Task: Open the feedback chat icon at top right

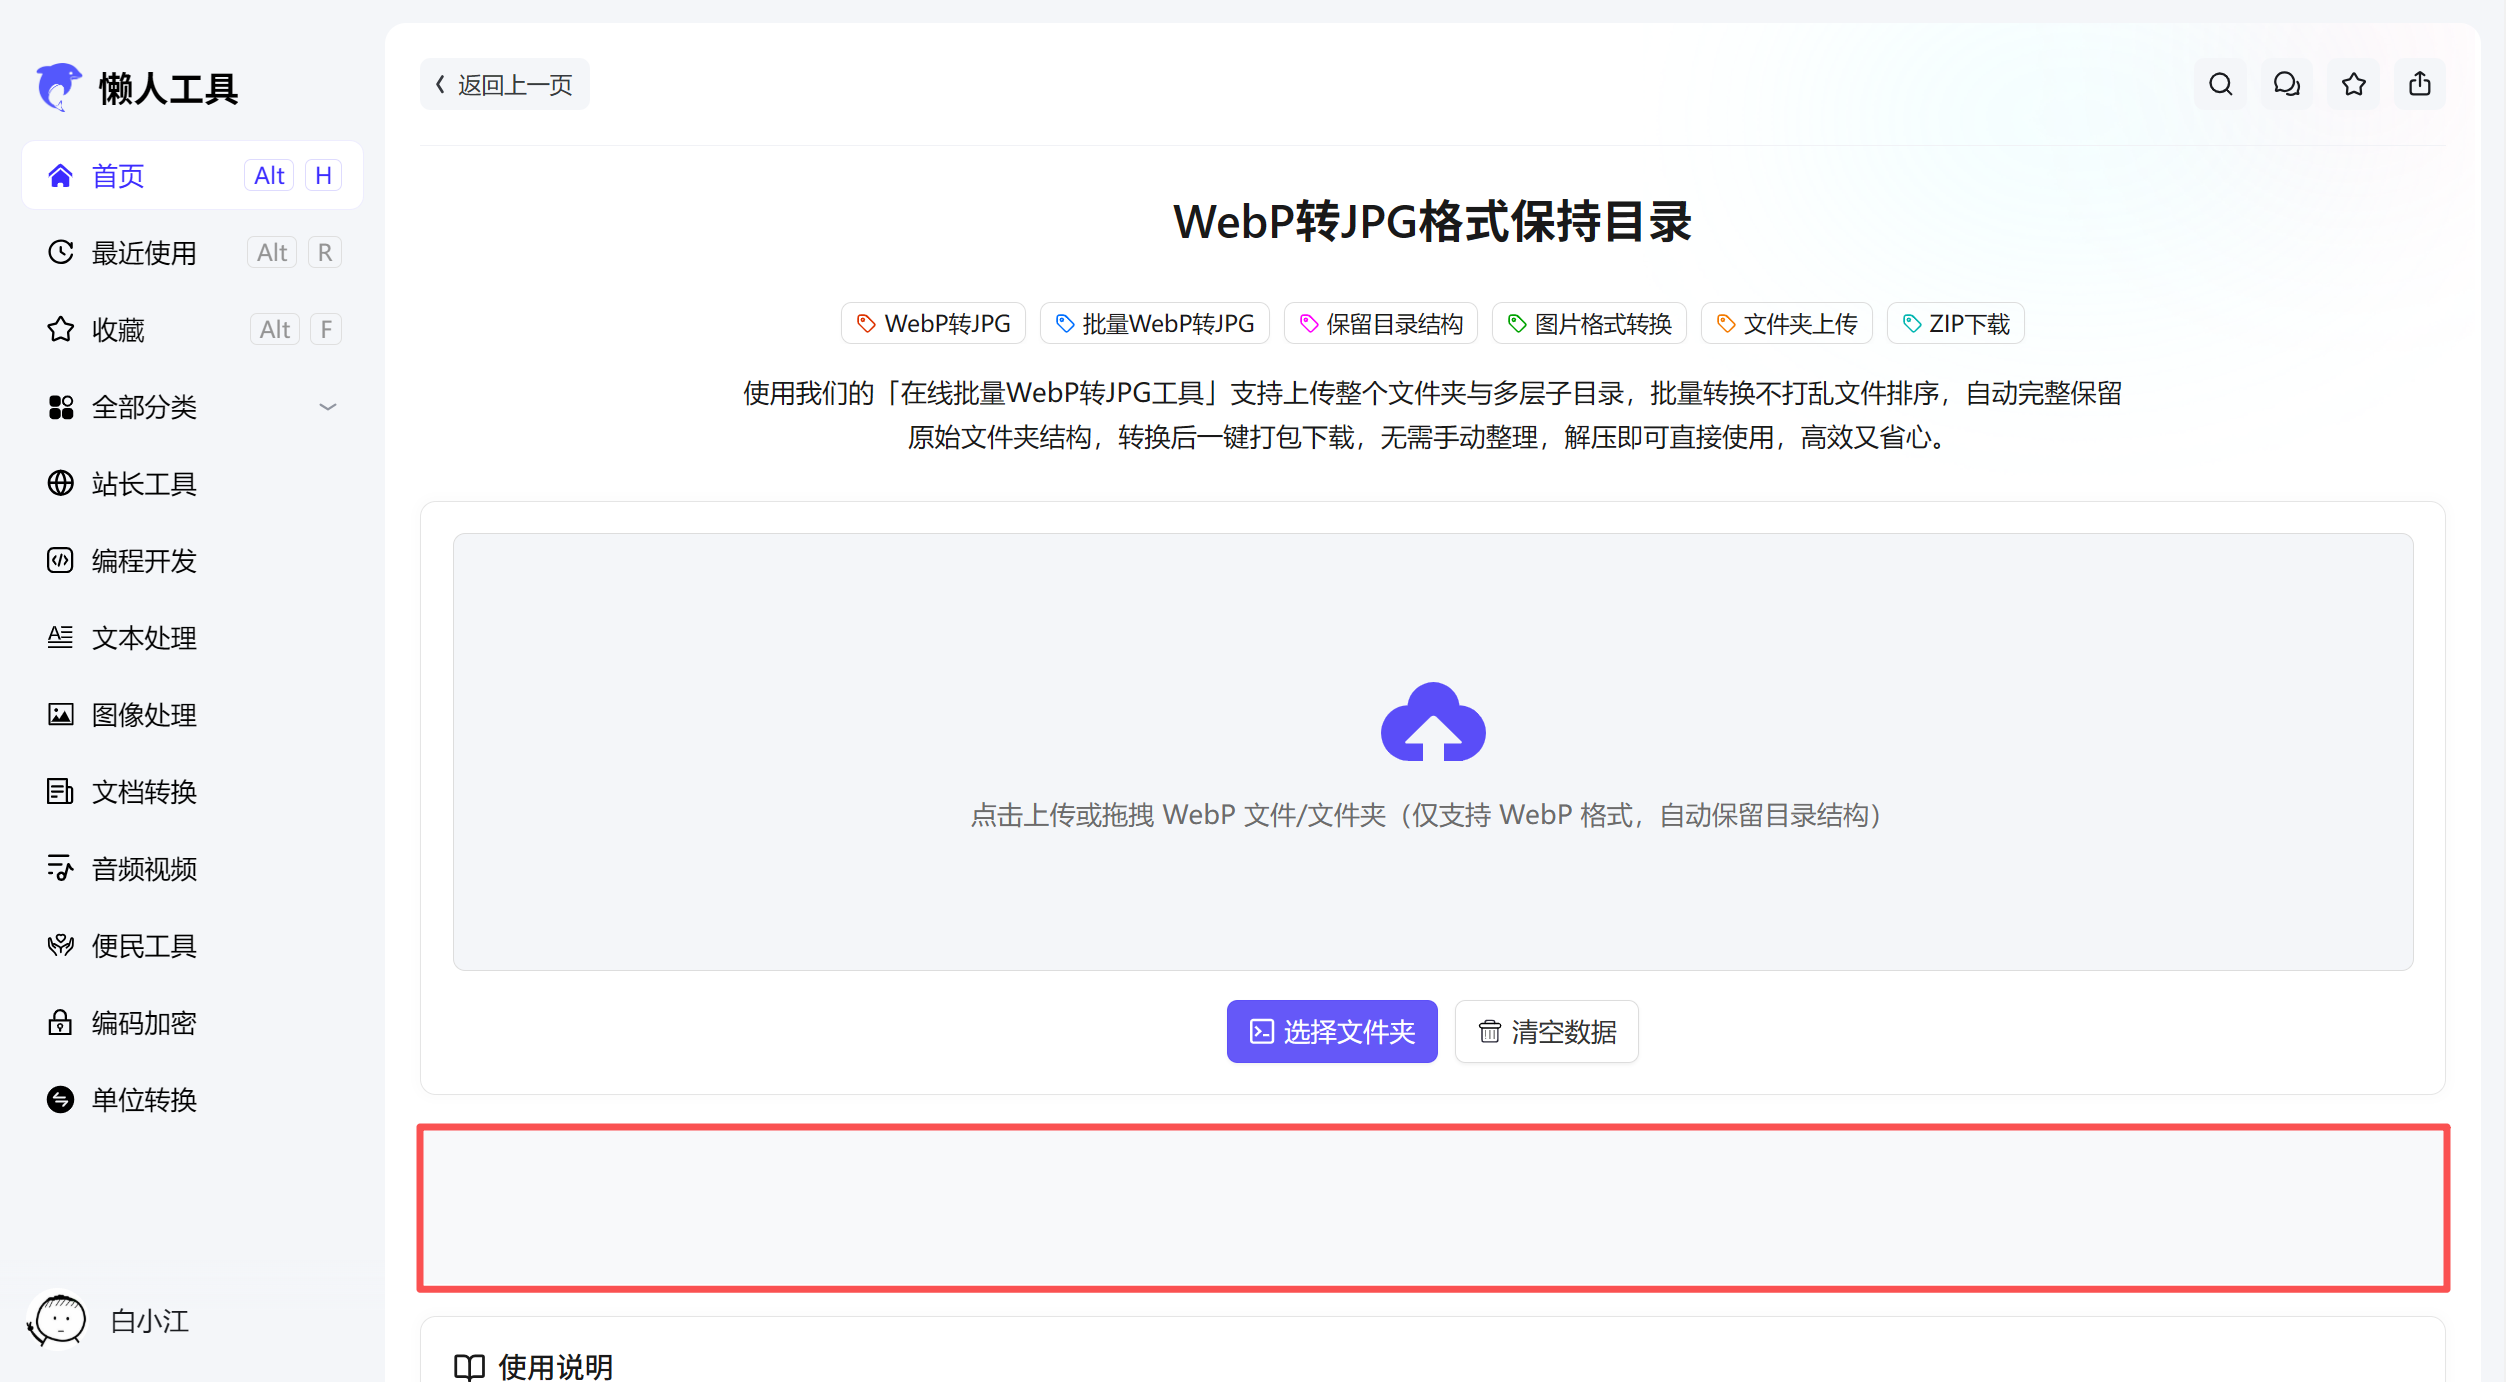Action: [2286, 84]
